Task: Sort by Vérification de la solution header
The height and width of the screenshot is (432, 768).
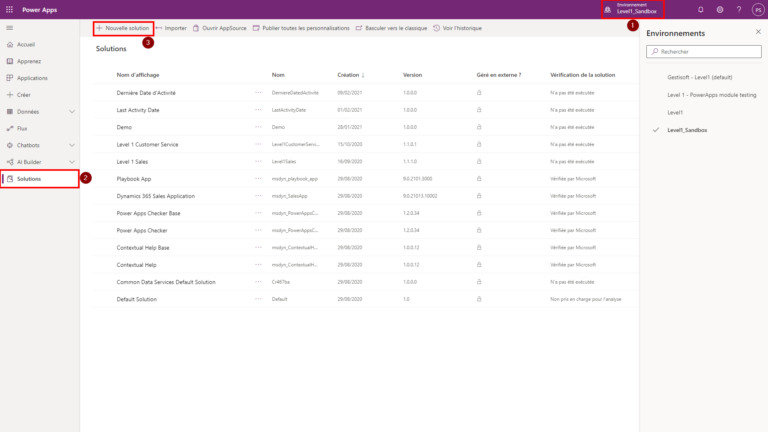Action: [582, 75]
